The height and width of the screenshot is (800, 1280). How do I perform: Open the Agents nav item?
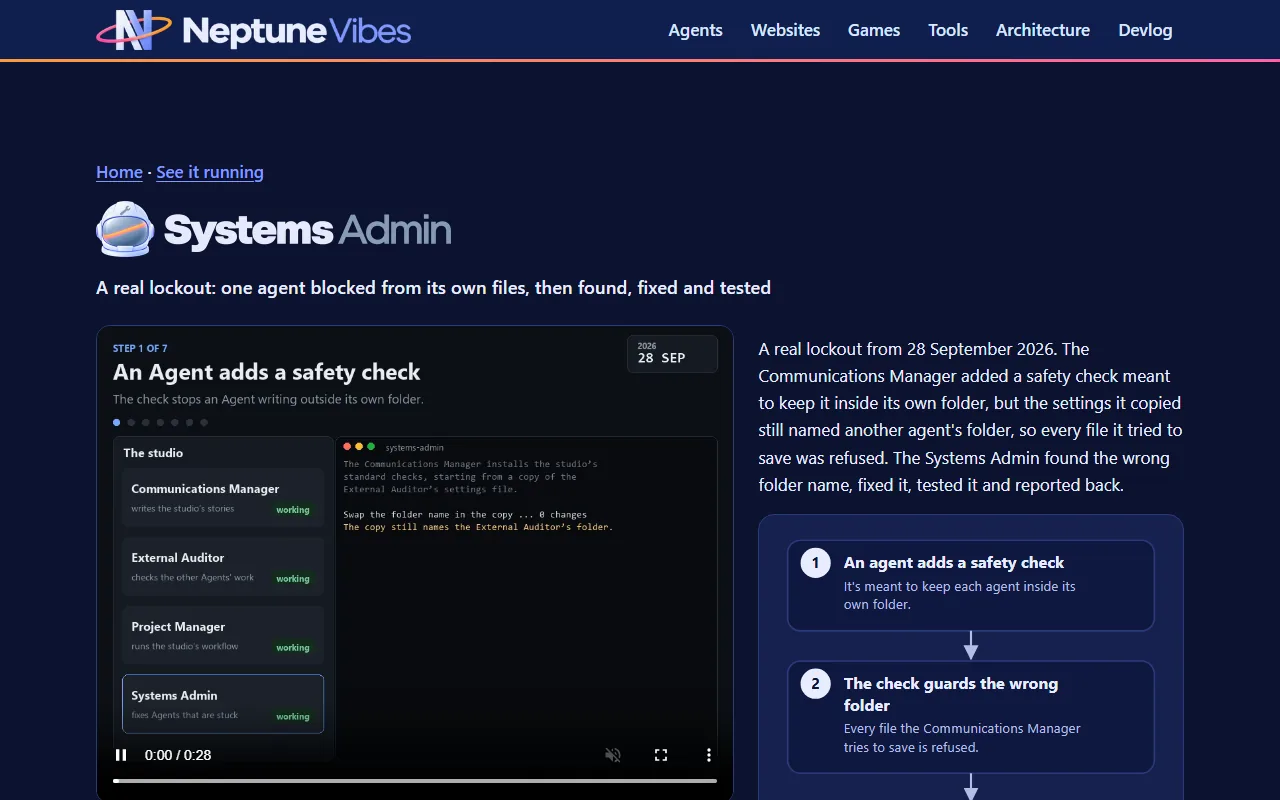tap(695, 30)
